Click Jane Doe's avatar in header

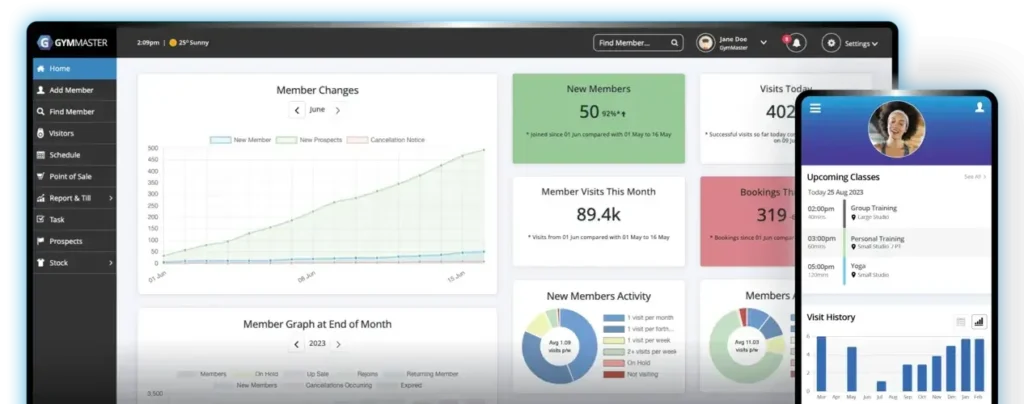coord(705,43)
